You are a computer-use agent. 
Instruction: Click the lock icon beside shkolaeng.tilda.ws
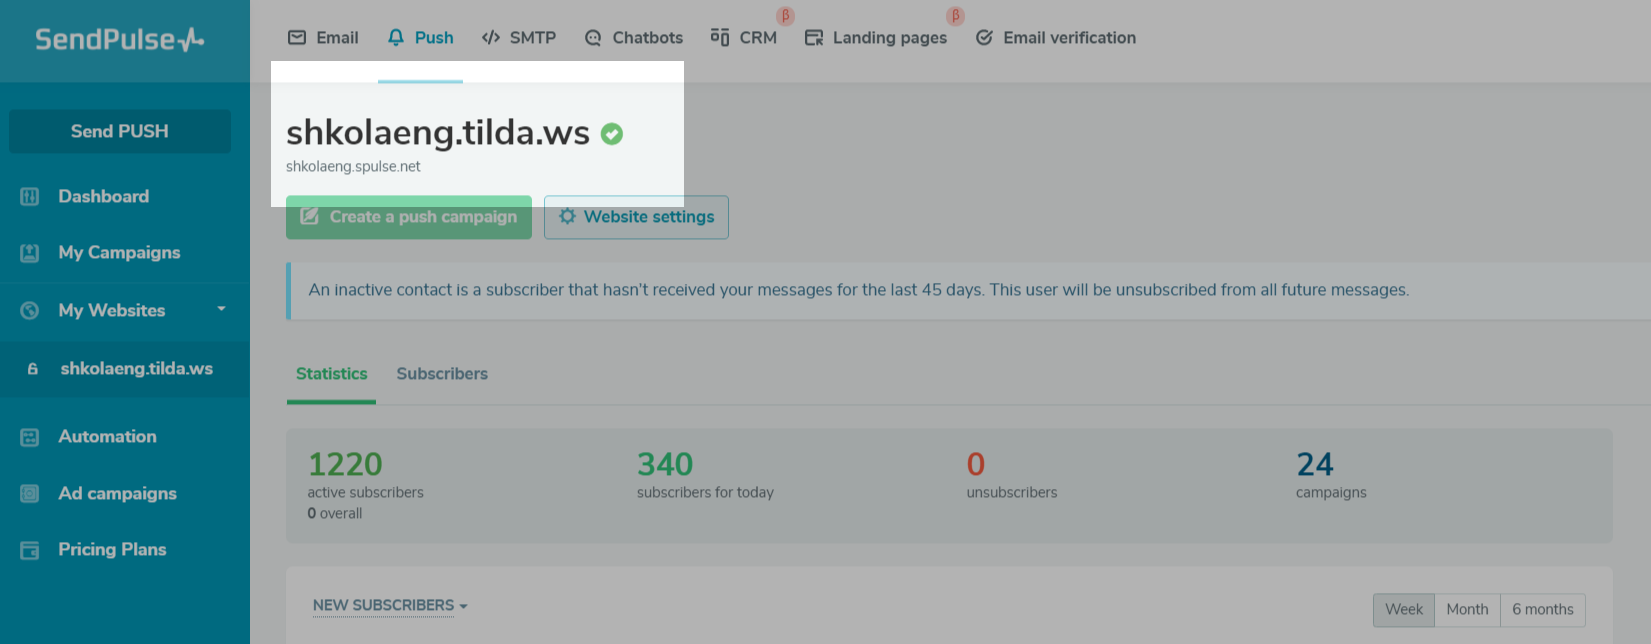33,369
